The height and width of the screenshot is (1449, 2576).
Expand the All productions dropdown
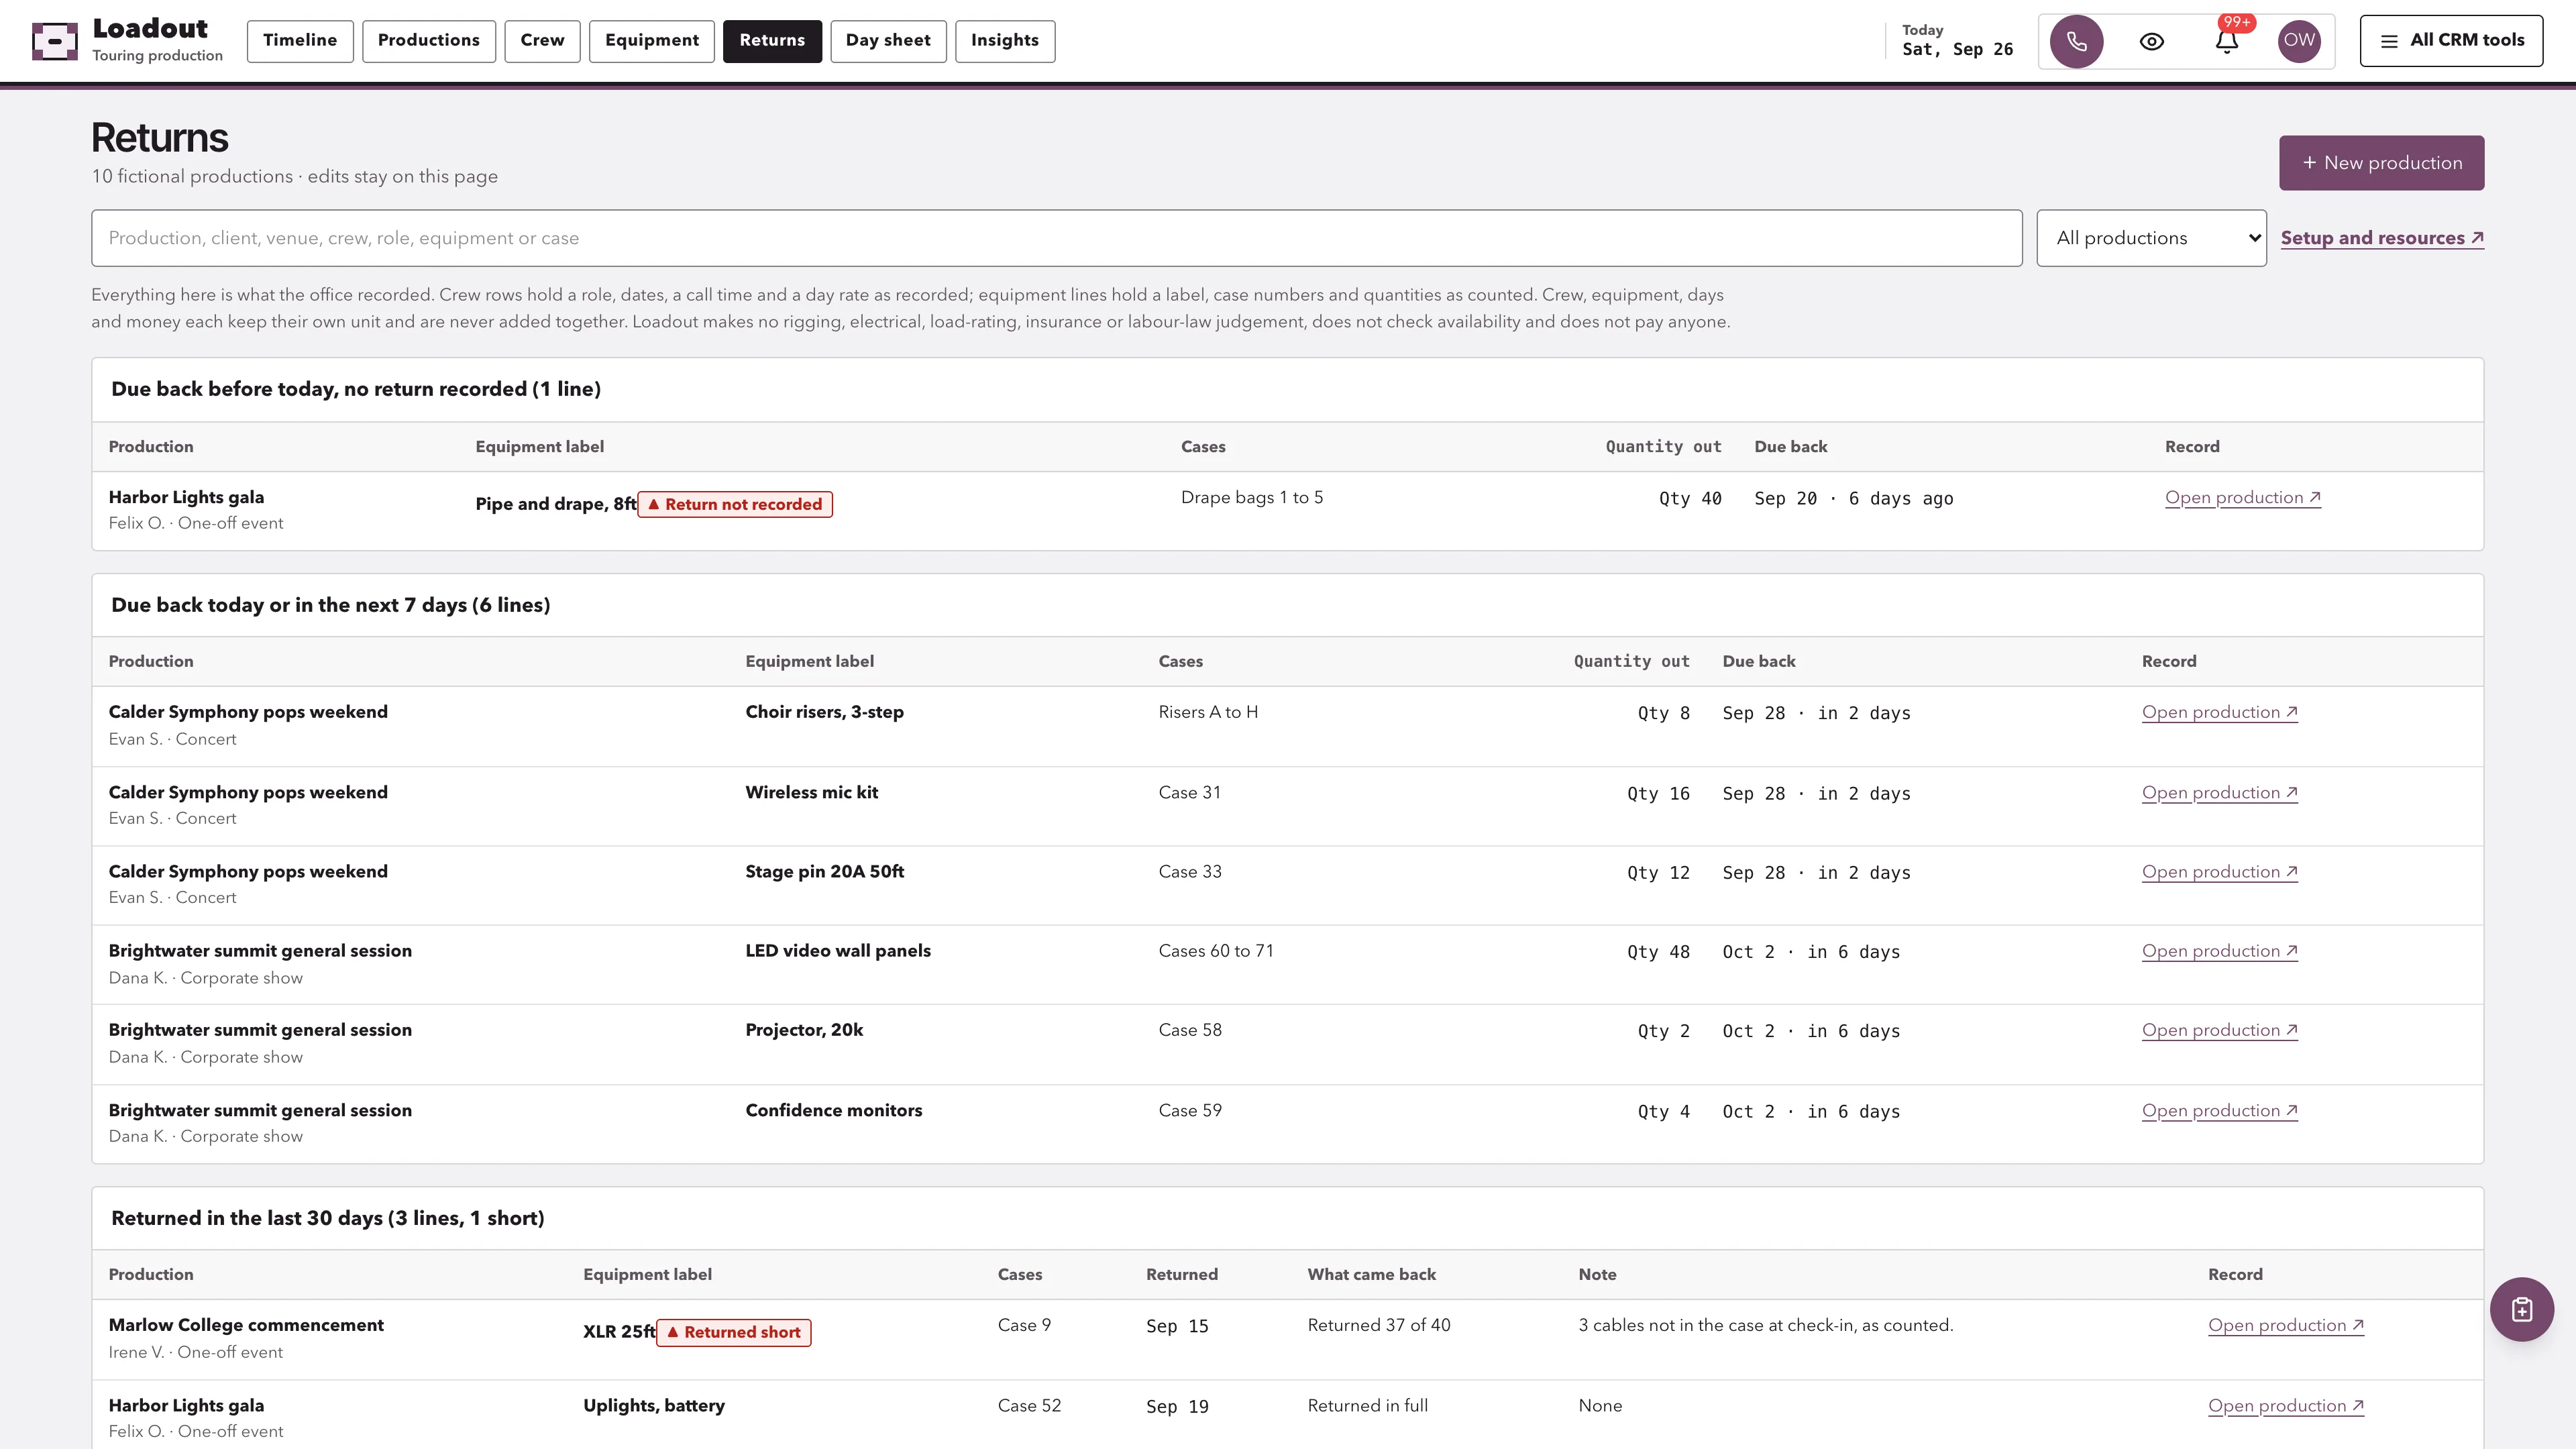pyautogui.click(x=2151, y=238)
